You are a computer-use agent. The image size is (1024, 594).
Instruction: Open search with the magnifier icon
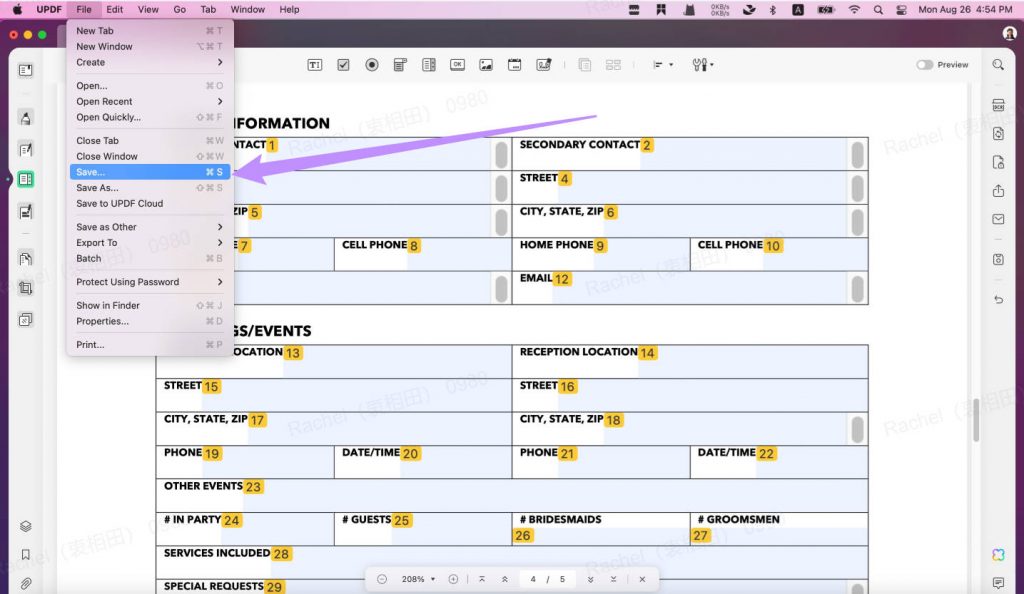pyautogui.click(x=997, y=64)
